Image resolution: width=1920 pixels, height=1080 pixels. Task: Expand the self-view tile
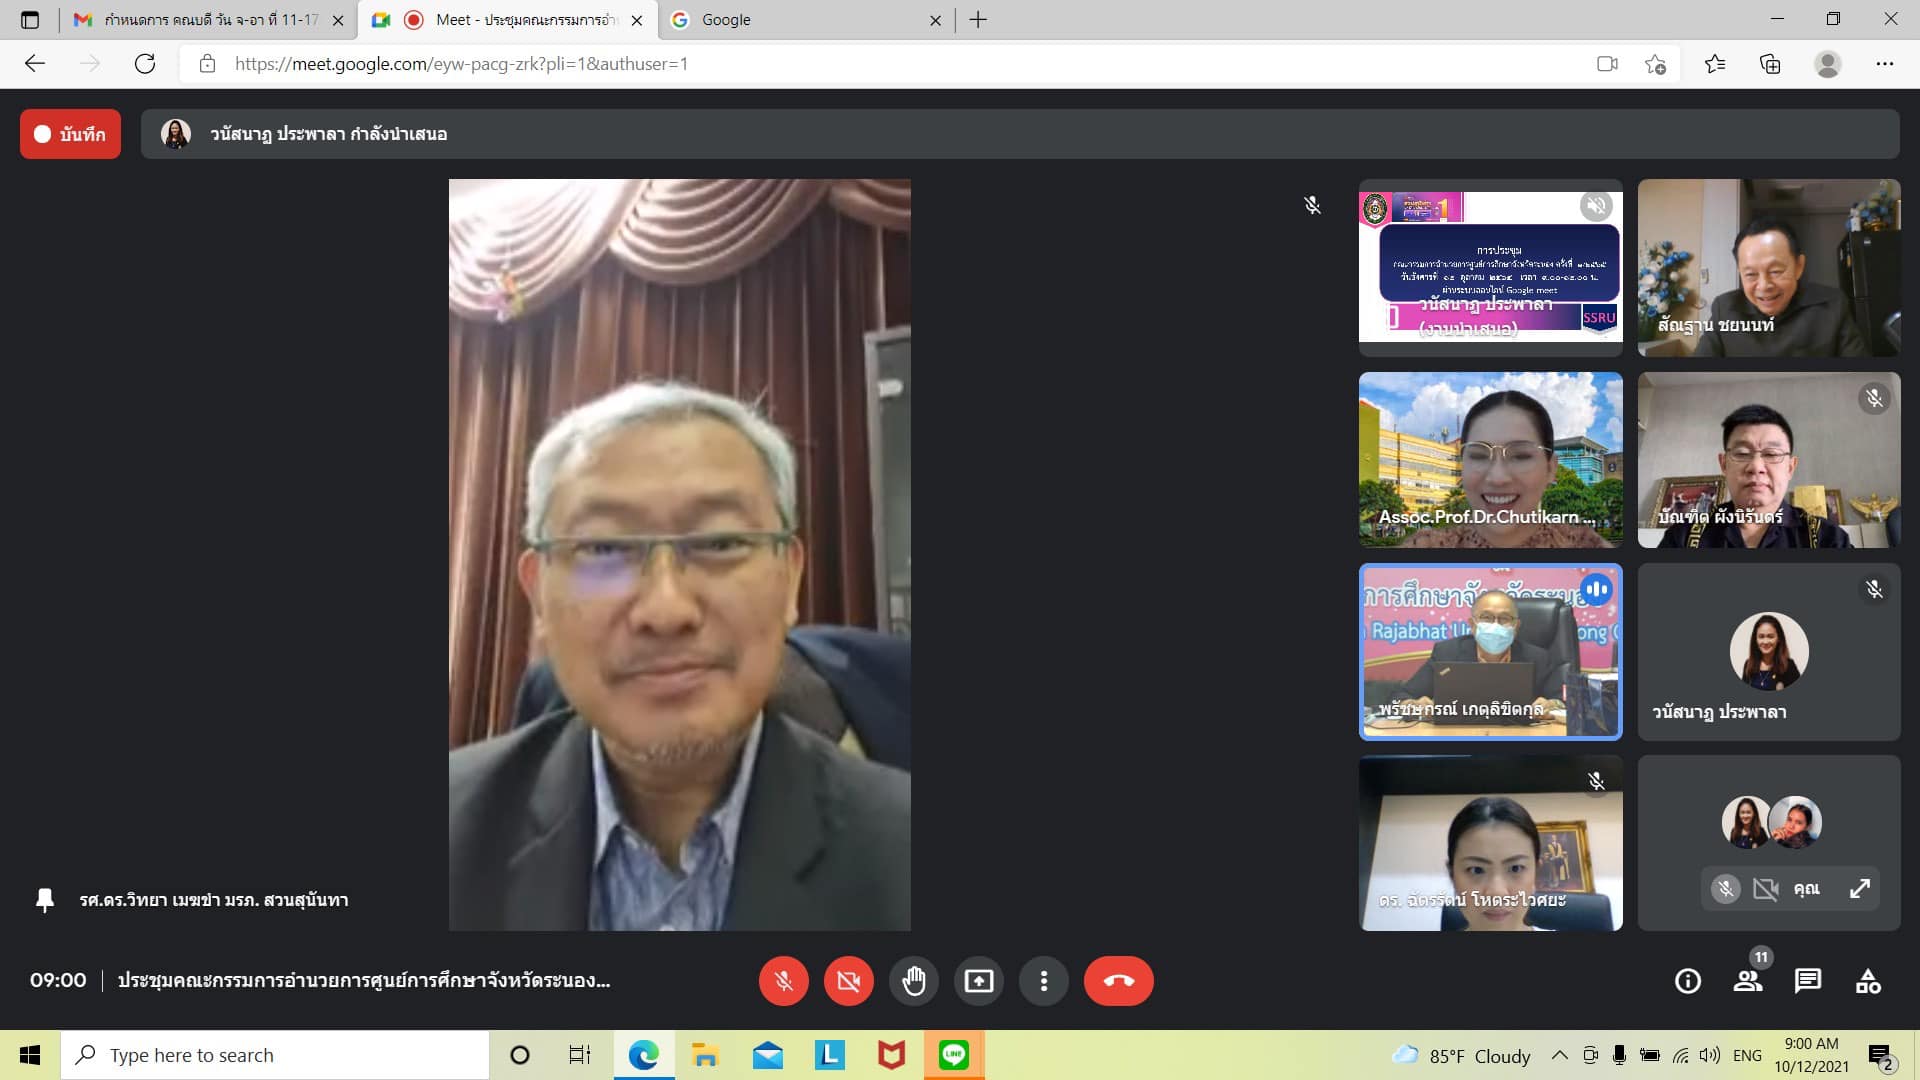point(1859,888)
